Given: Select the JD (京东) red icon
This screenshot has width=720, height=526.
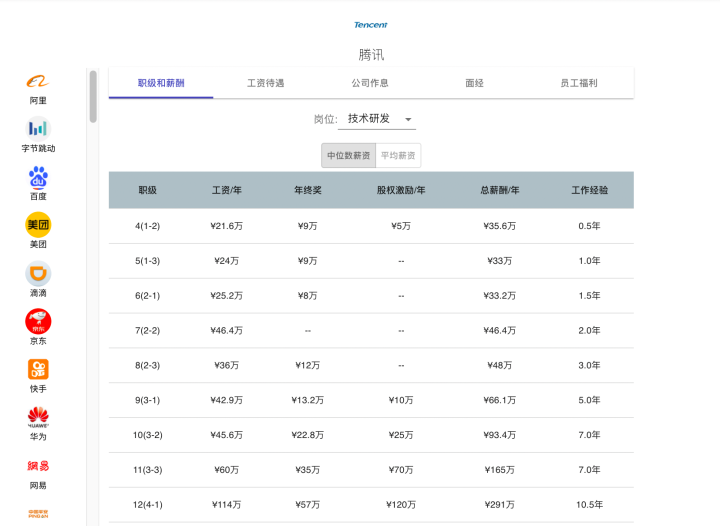Looking at the screenshot, I should click(38, 321).
